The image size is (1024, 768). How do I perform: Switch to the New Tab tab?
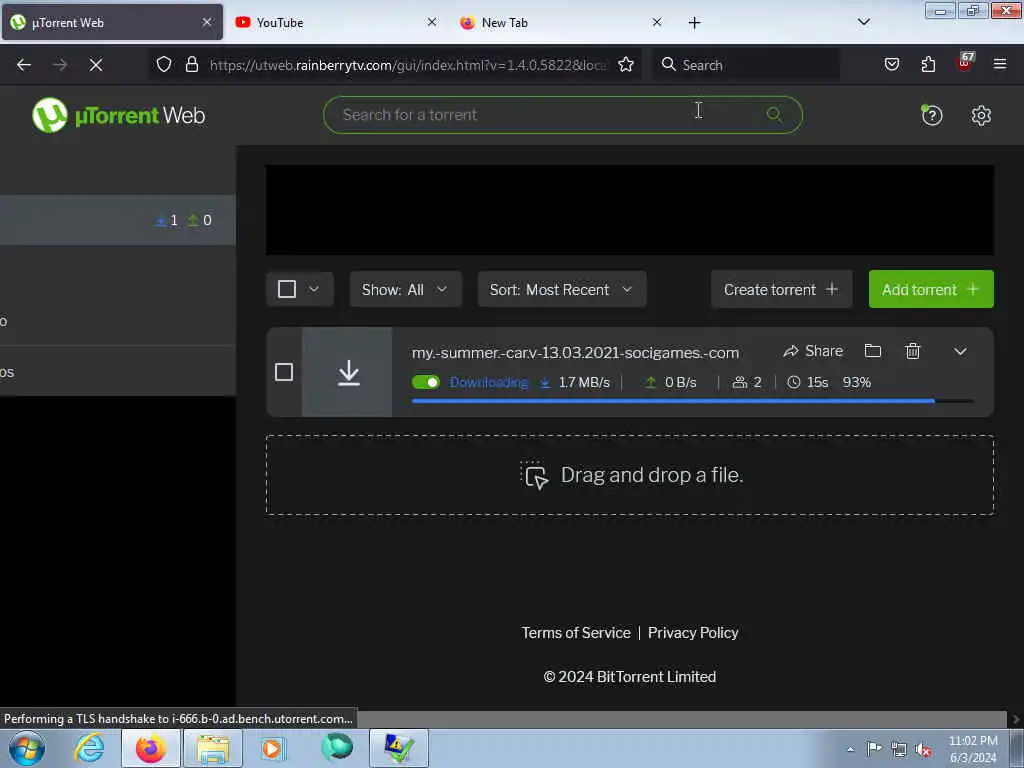pyautogui.click(x=560, y=22)
